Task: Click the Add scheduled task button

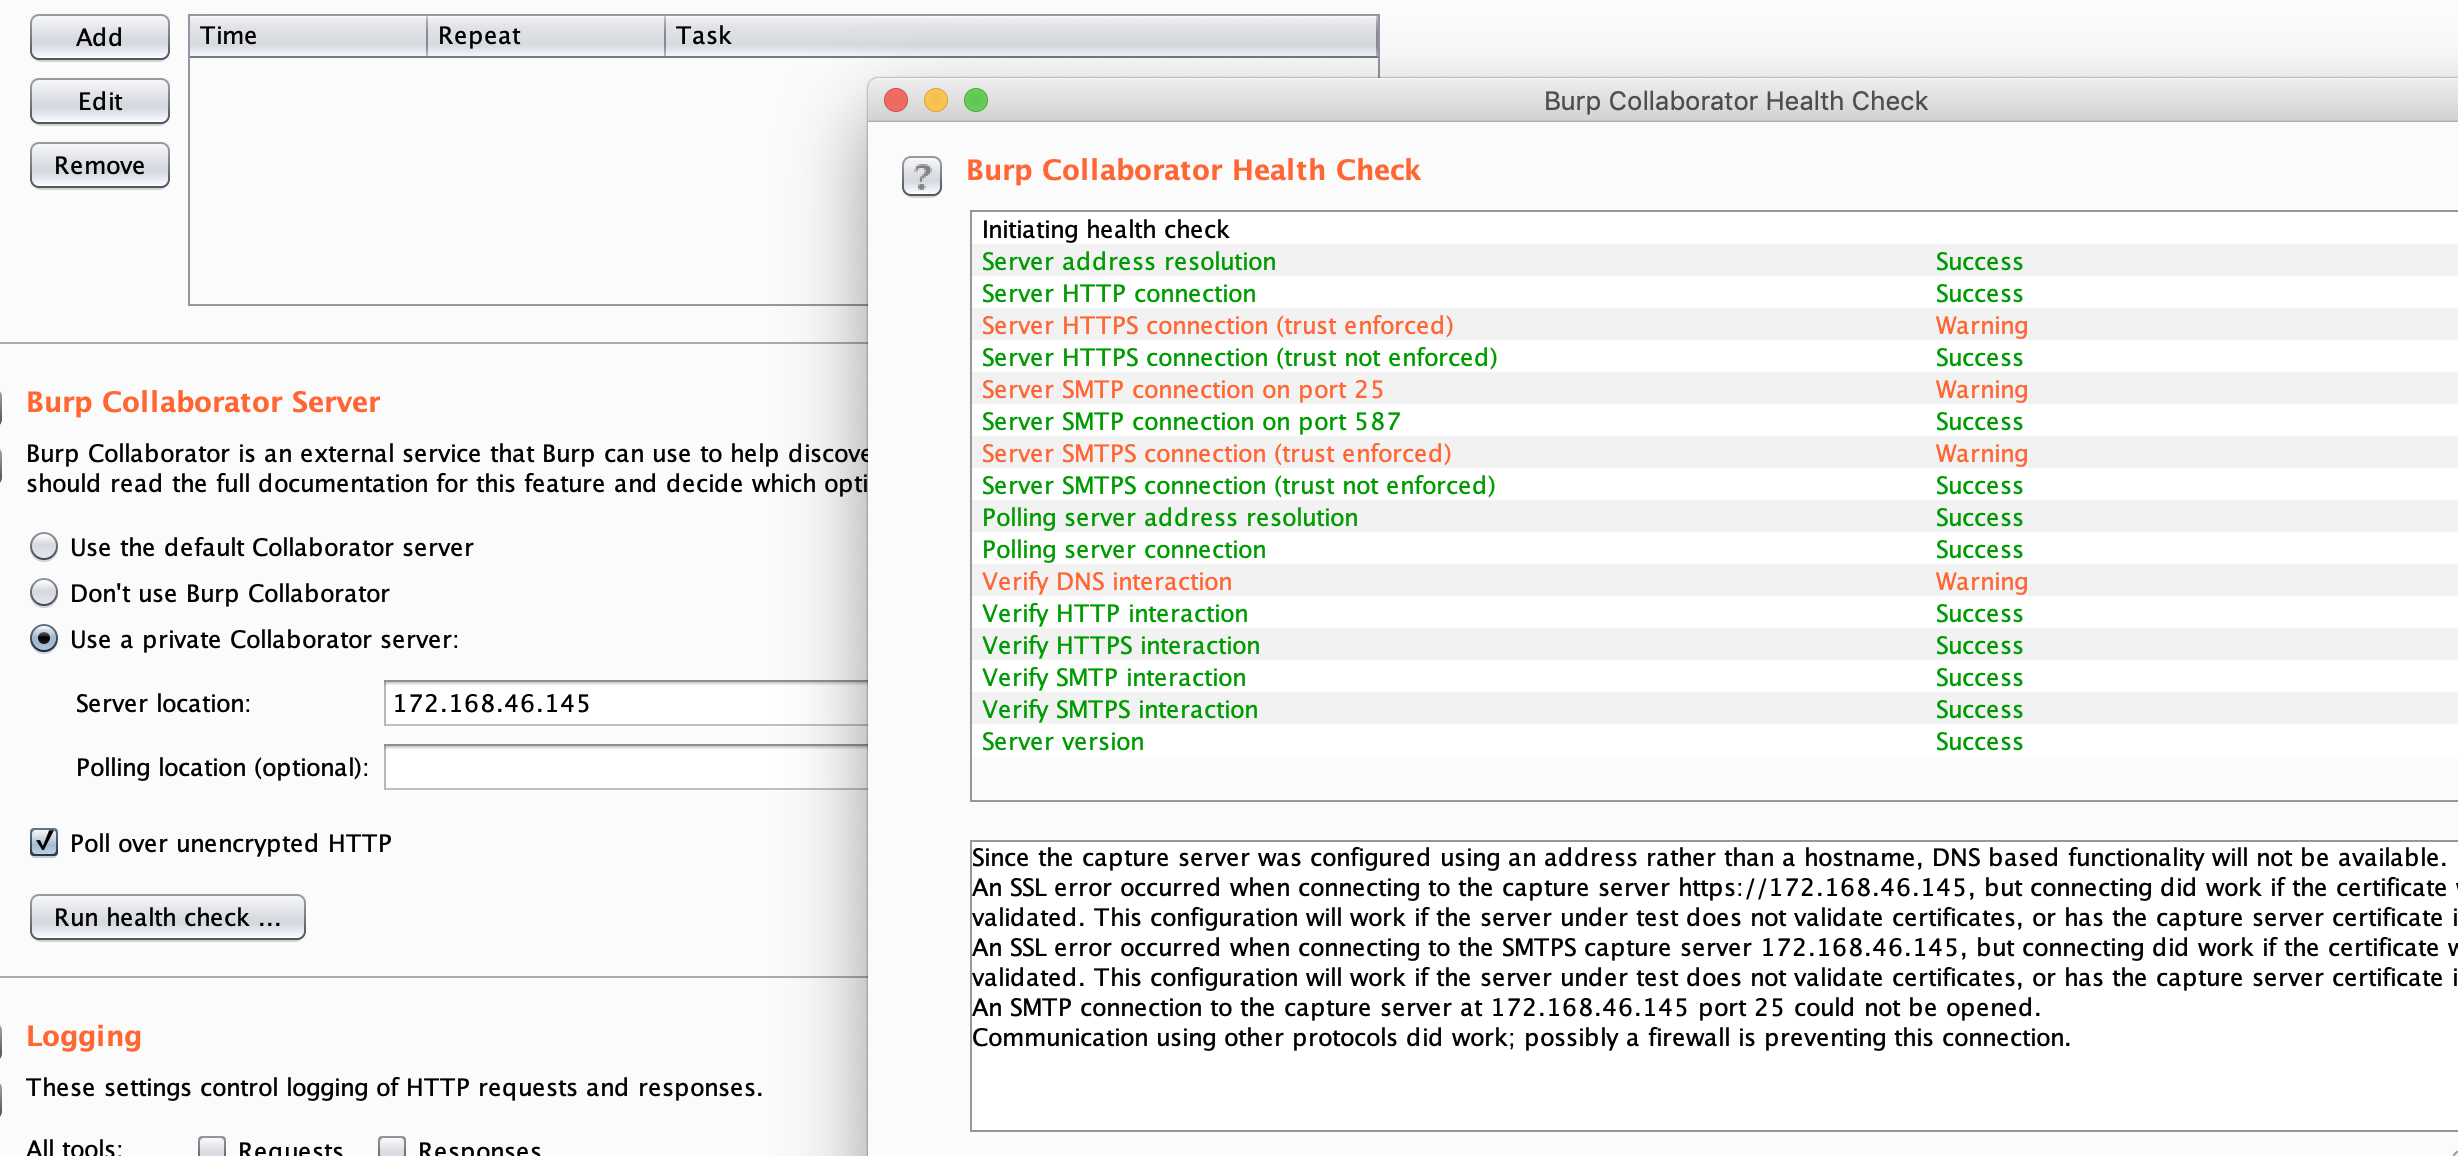Action: pos(100,37)
